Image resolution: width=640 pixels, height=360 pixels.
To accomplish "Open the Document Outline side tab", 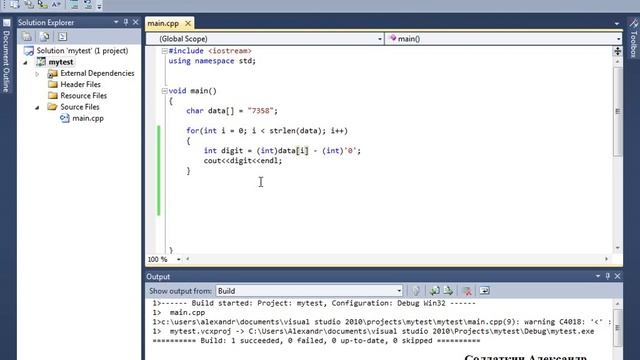I will tap(6, 57).
